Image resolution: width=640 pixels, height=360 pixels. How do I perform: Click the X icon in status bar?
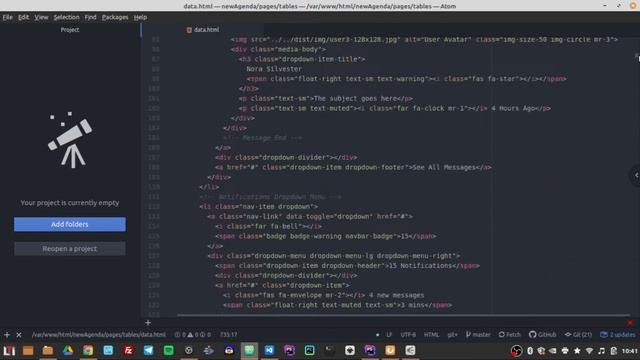click(x=19, y=335)
